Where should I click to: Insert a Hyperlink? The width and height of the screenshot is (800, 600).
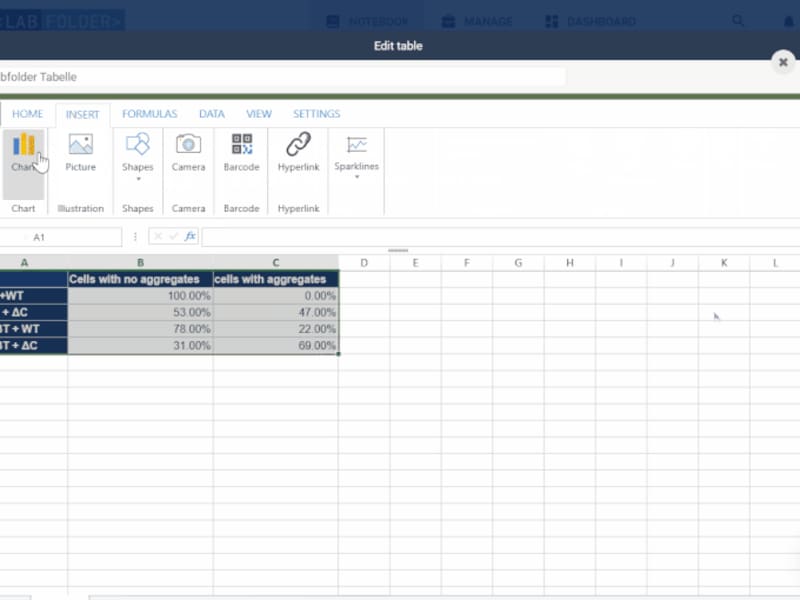click(298, 152)
